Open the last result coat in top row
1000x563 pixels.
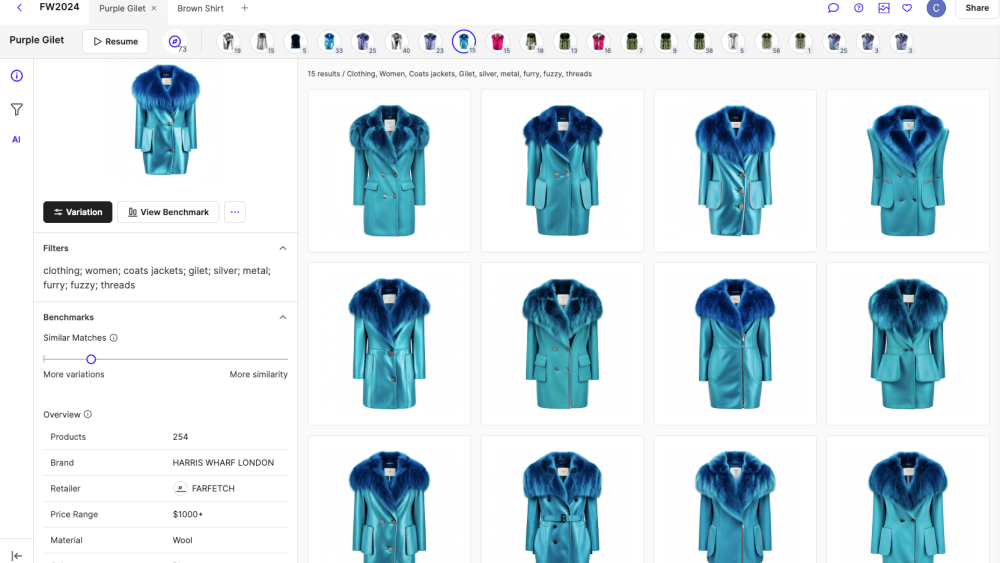[x=908, y=170]
